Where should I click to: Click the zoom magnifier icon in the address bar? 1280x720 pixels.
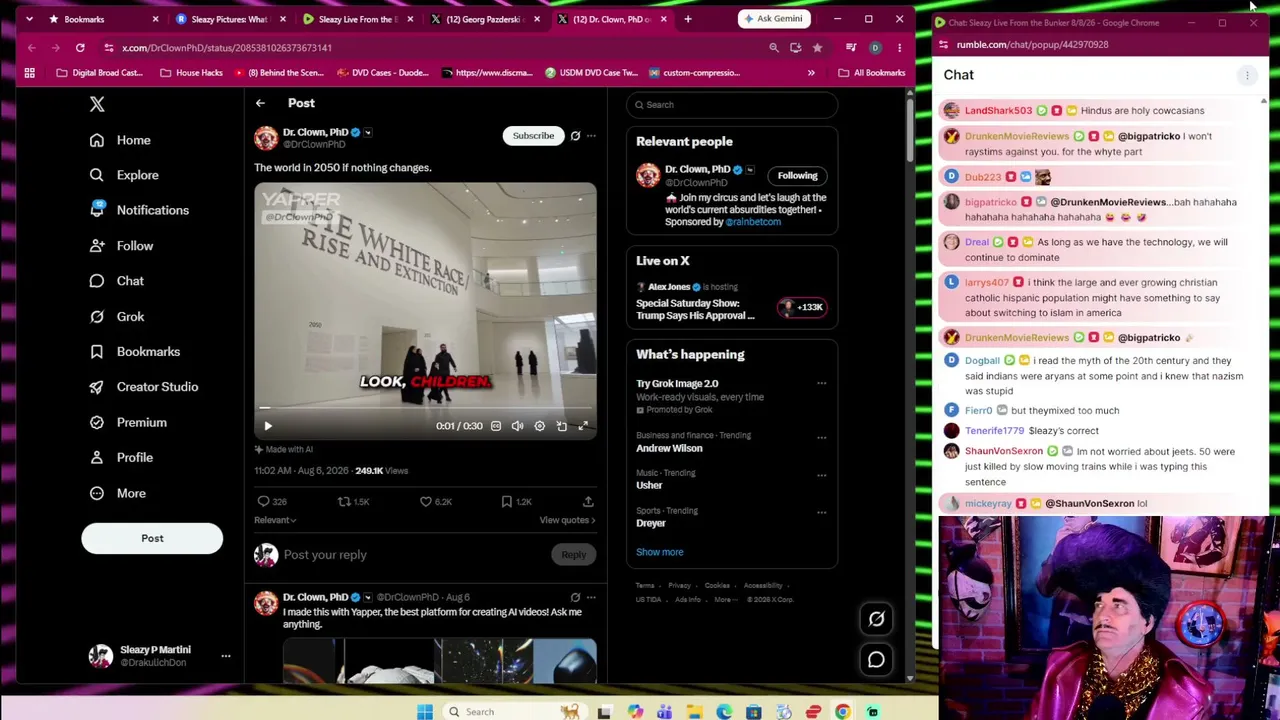(774, 47)
